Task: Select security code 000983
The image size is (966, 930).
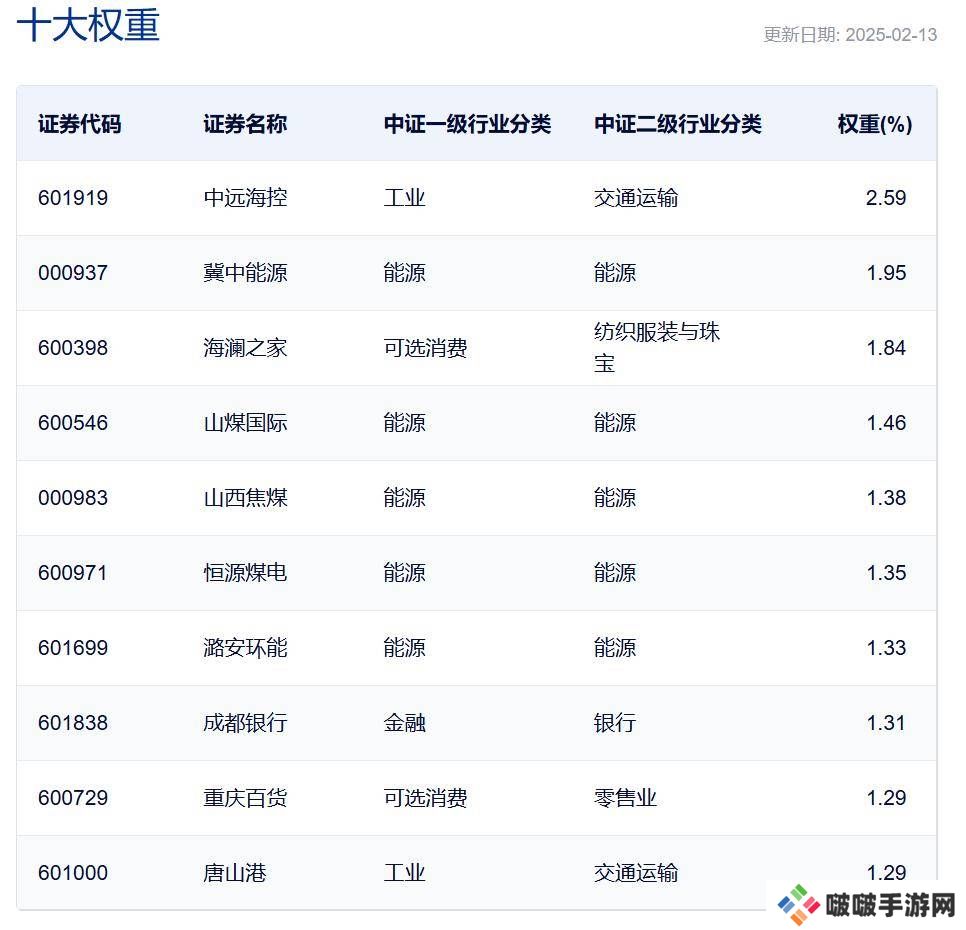Action: coord(73,498)
